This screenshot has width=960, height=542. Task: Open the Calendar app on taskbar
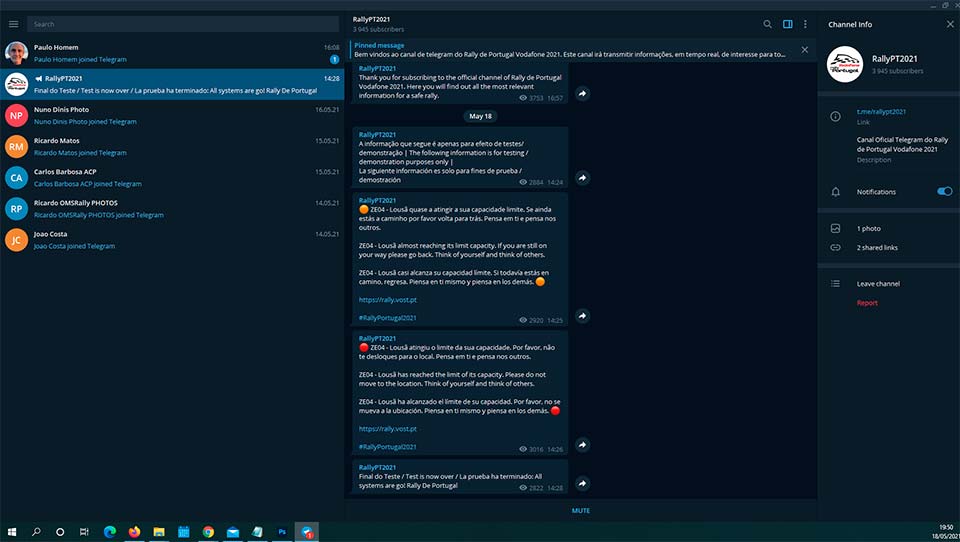point(183,532)
